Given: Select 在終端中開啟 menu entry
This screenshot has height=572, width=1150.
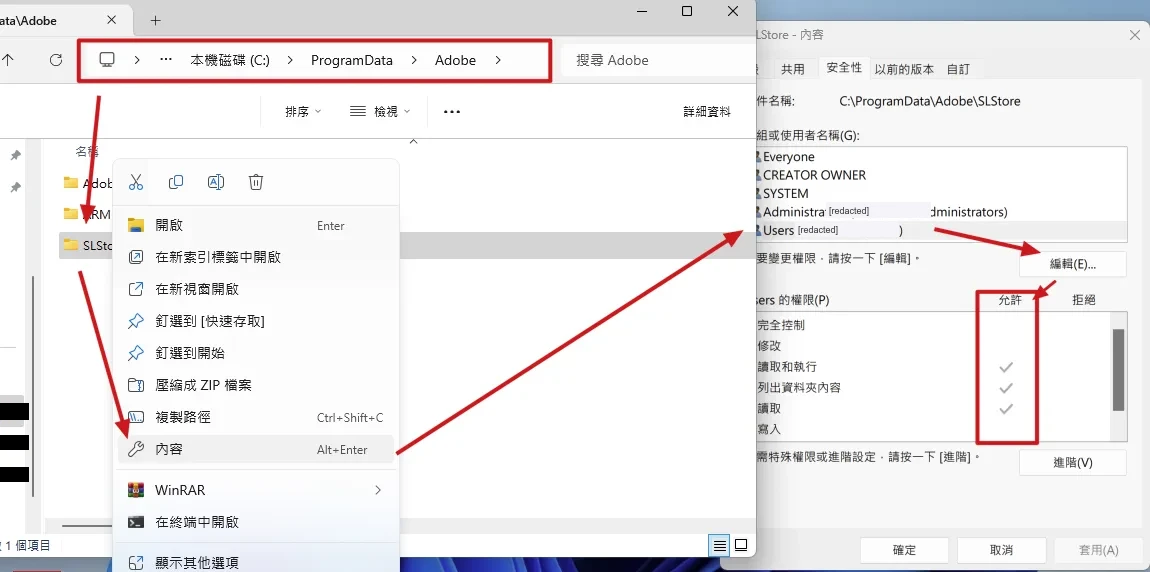Looking at the screenshot, I should (x=256, y=522).
